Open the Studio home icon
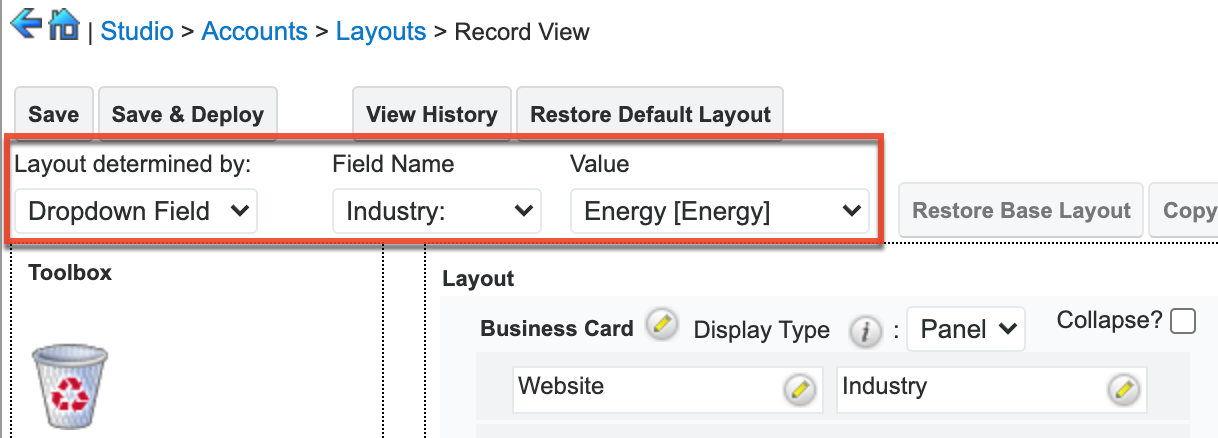This screenshot has height=438, width=1218. click(x=63, y=23)
